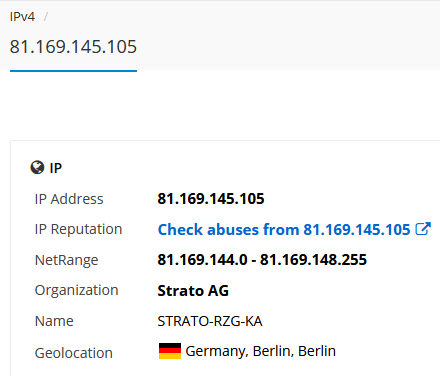Go to IPv4 breadcrumb
This screenshot has height=376, width=440.
(x=22, y=17)
